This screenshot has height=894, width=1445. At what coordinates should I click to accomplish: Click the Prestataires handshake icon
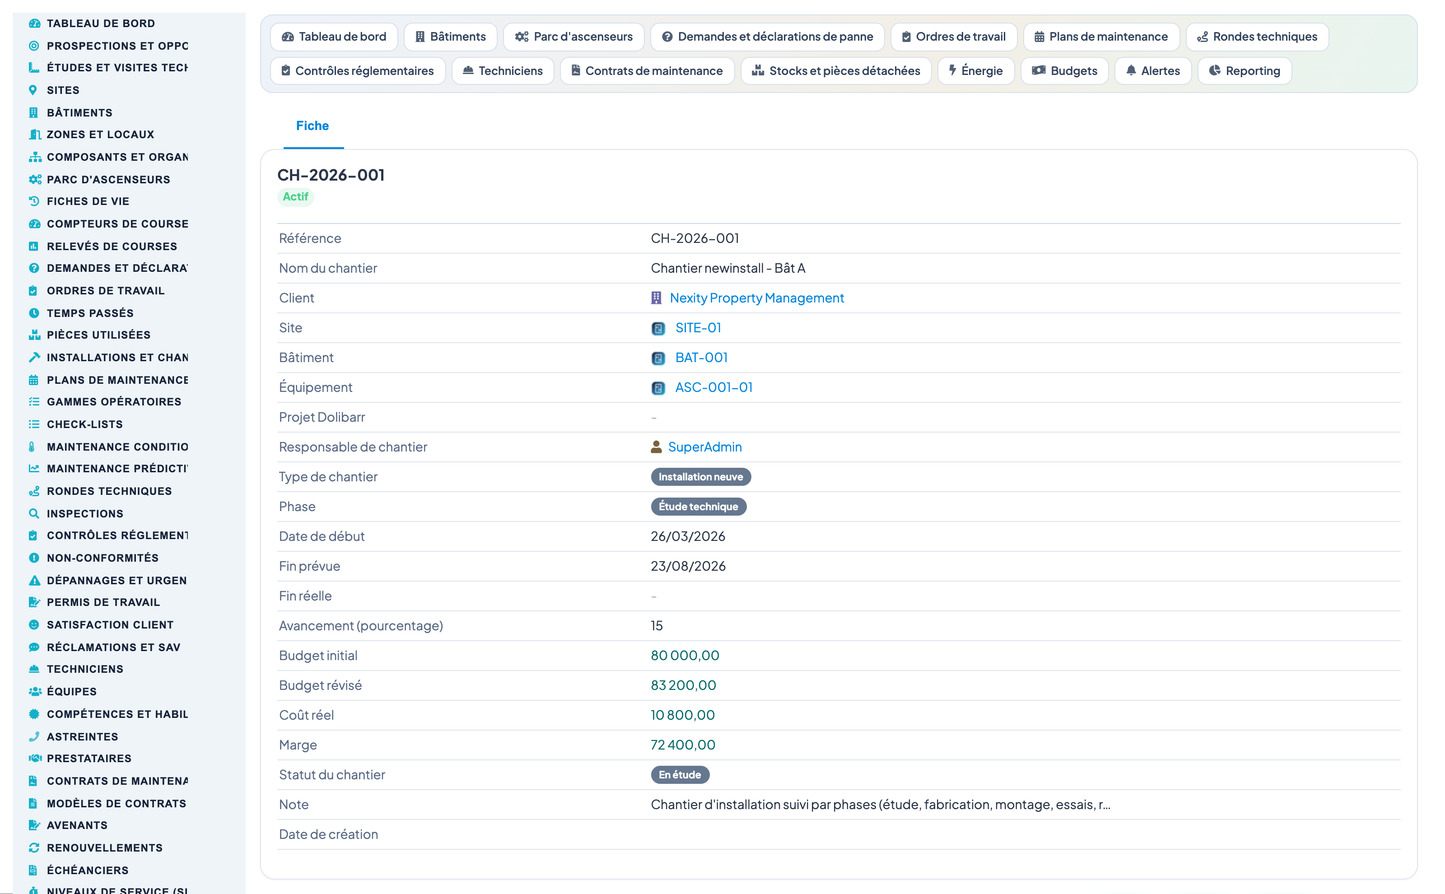click(34, 758)
